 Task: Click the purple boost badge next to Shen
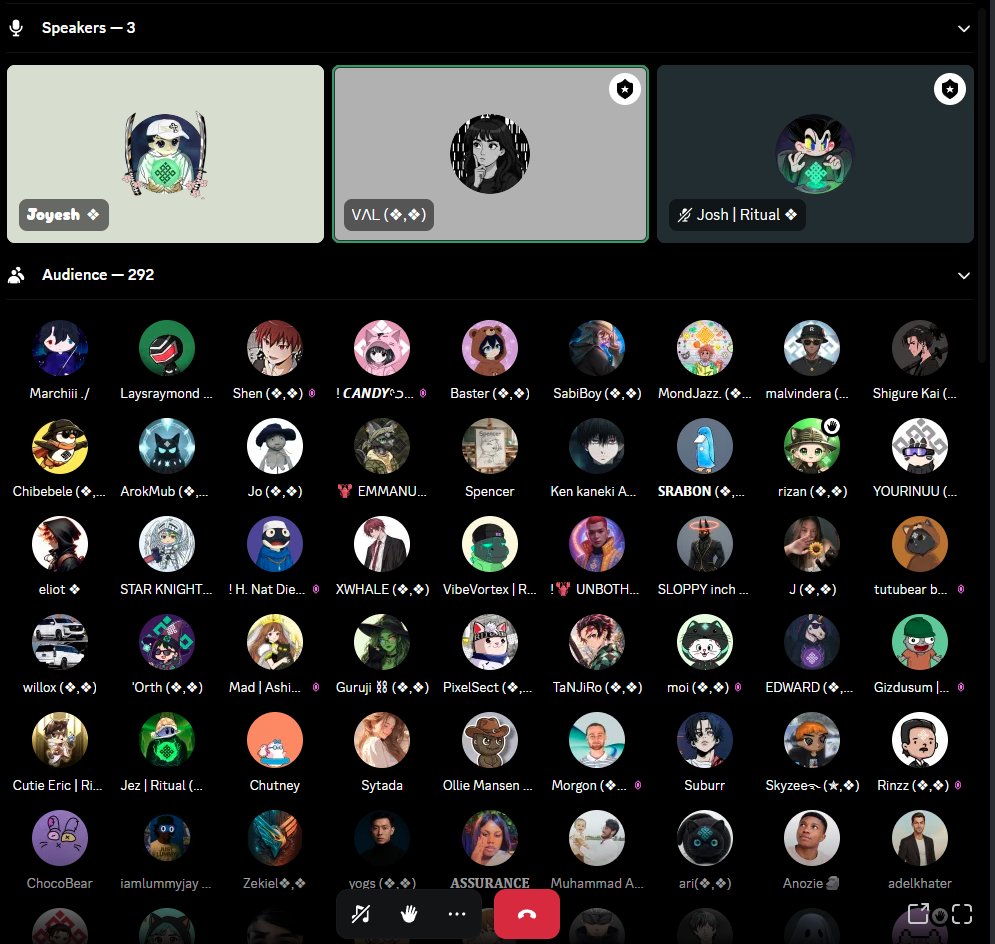[312, 393]
